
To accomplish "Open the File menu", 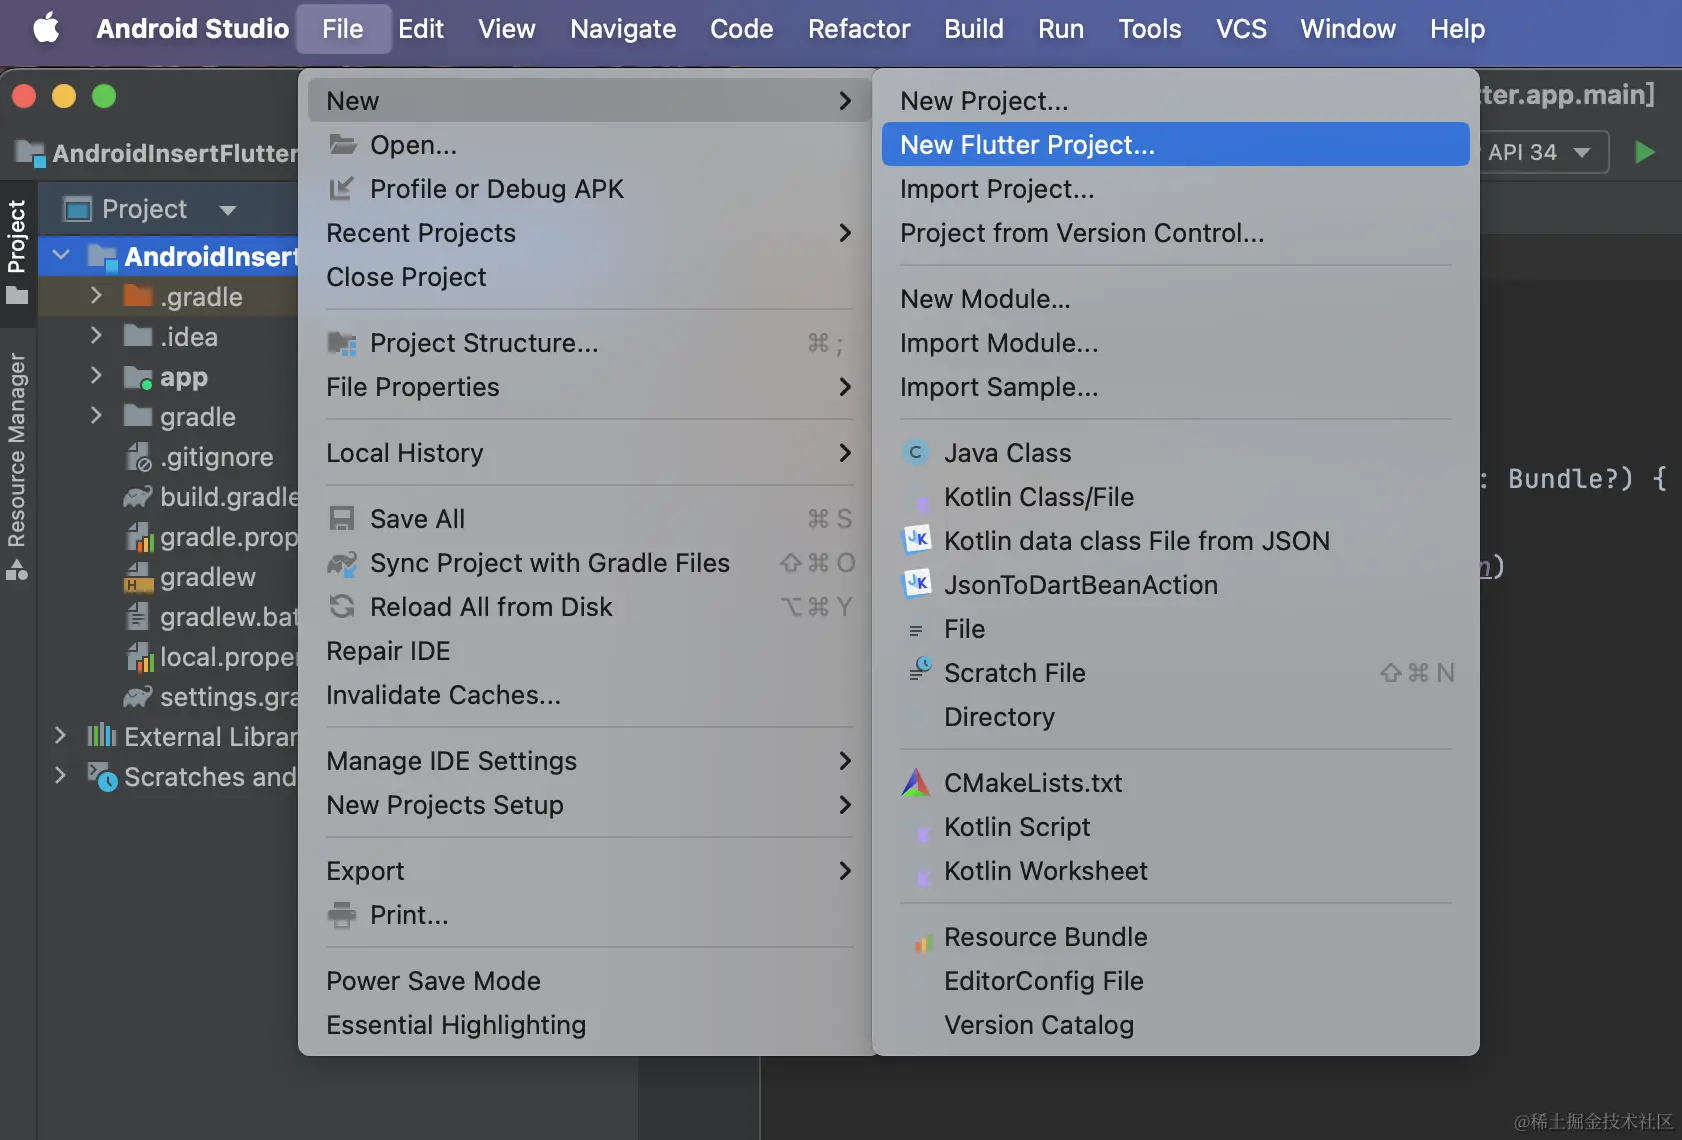I will (342, 28).
